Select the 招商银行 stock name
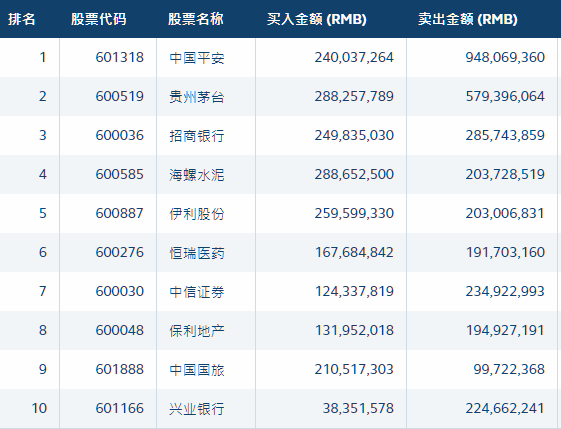The height and width of the screenshot is (429, 561). [x=197, y=136]
